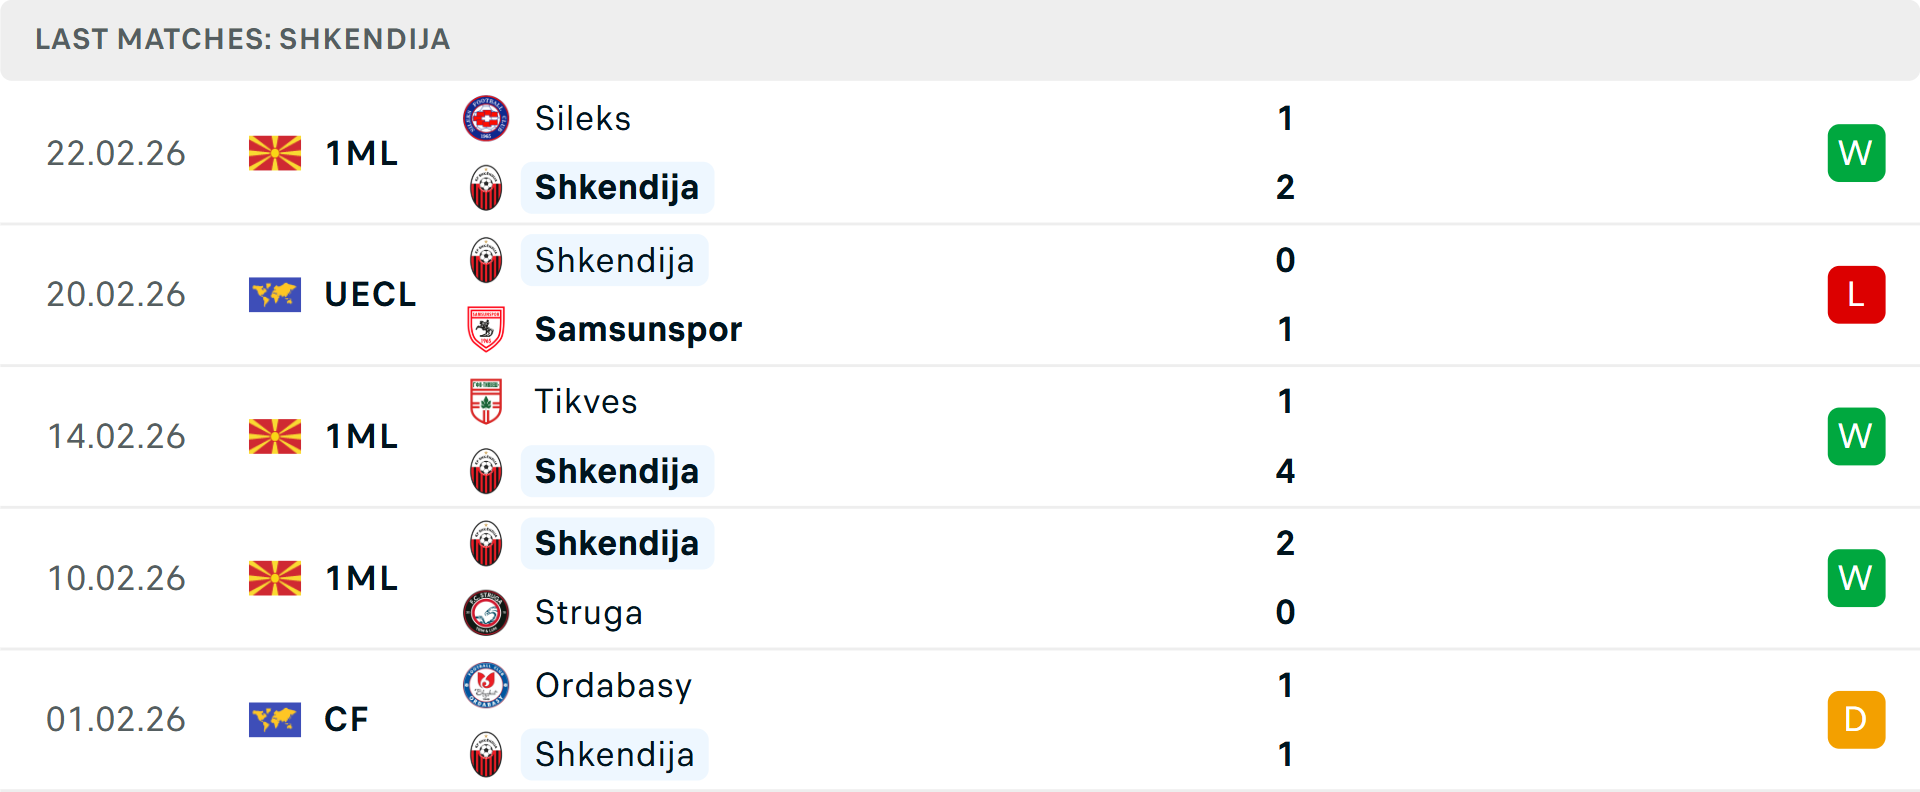Click the Sileks club crest

486,118
